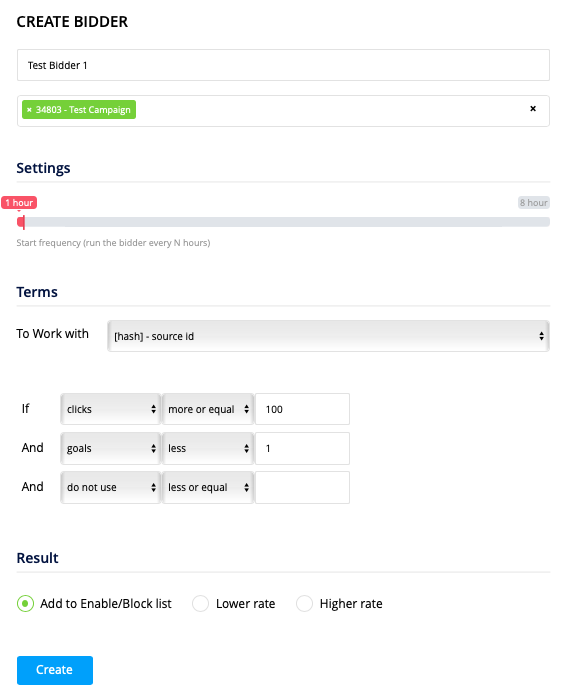Click inside the campaign selection field
The height and width of the screenshot is (688, 582).
tap(329, 111)
